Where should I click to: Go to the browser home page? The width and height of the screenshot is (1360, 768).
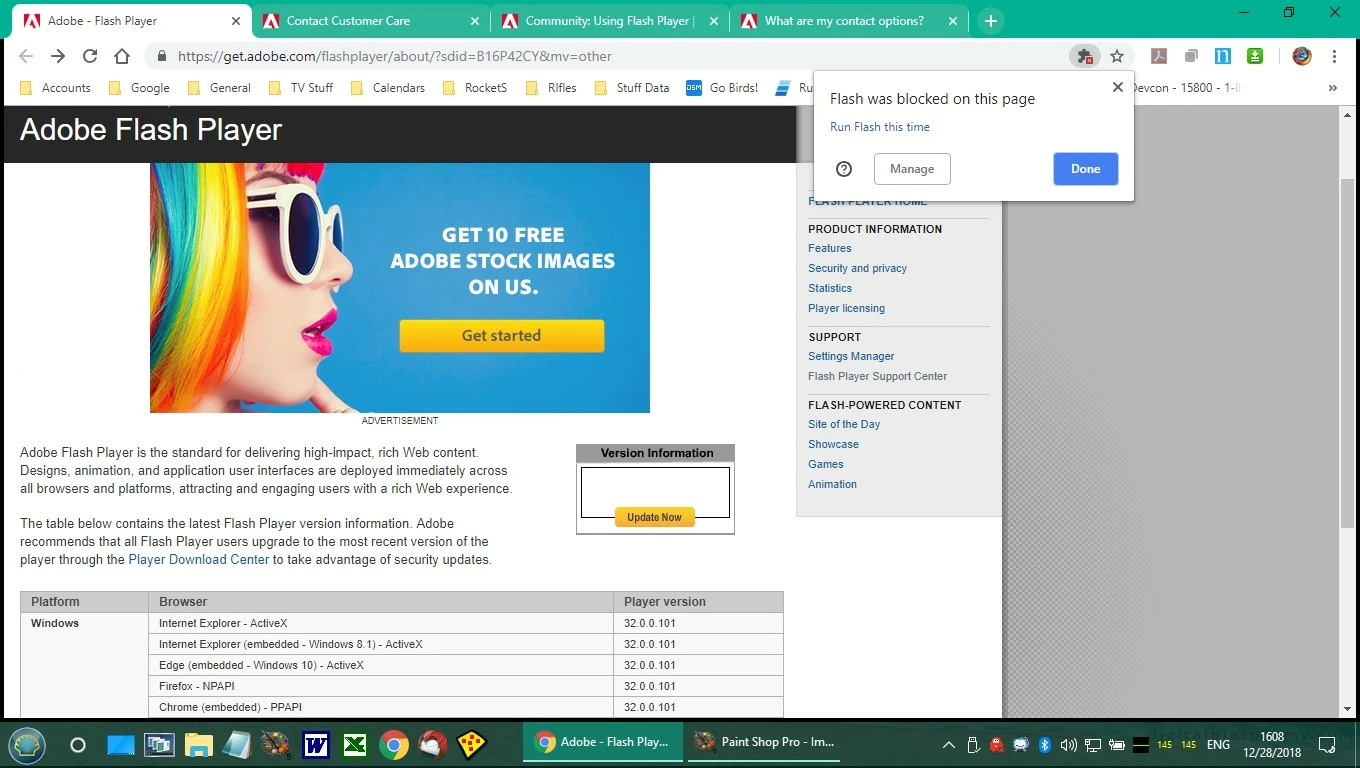122,56
